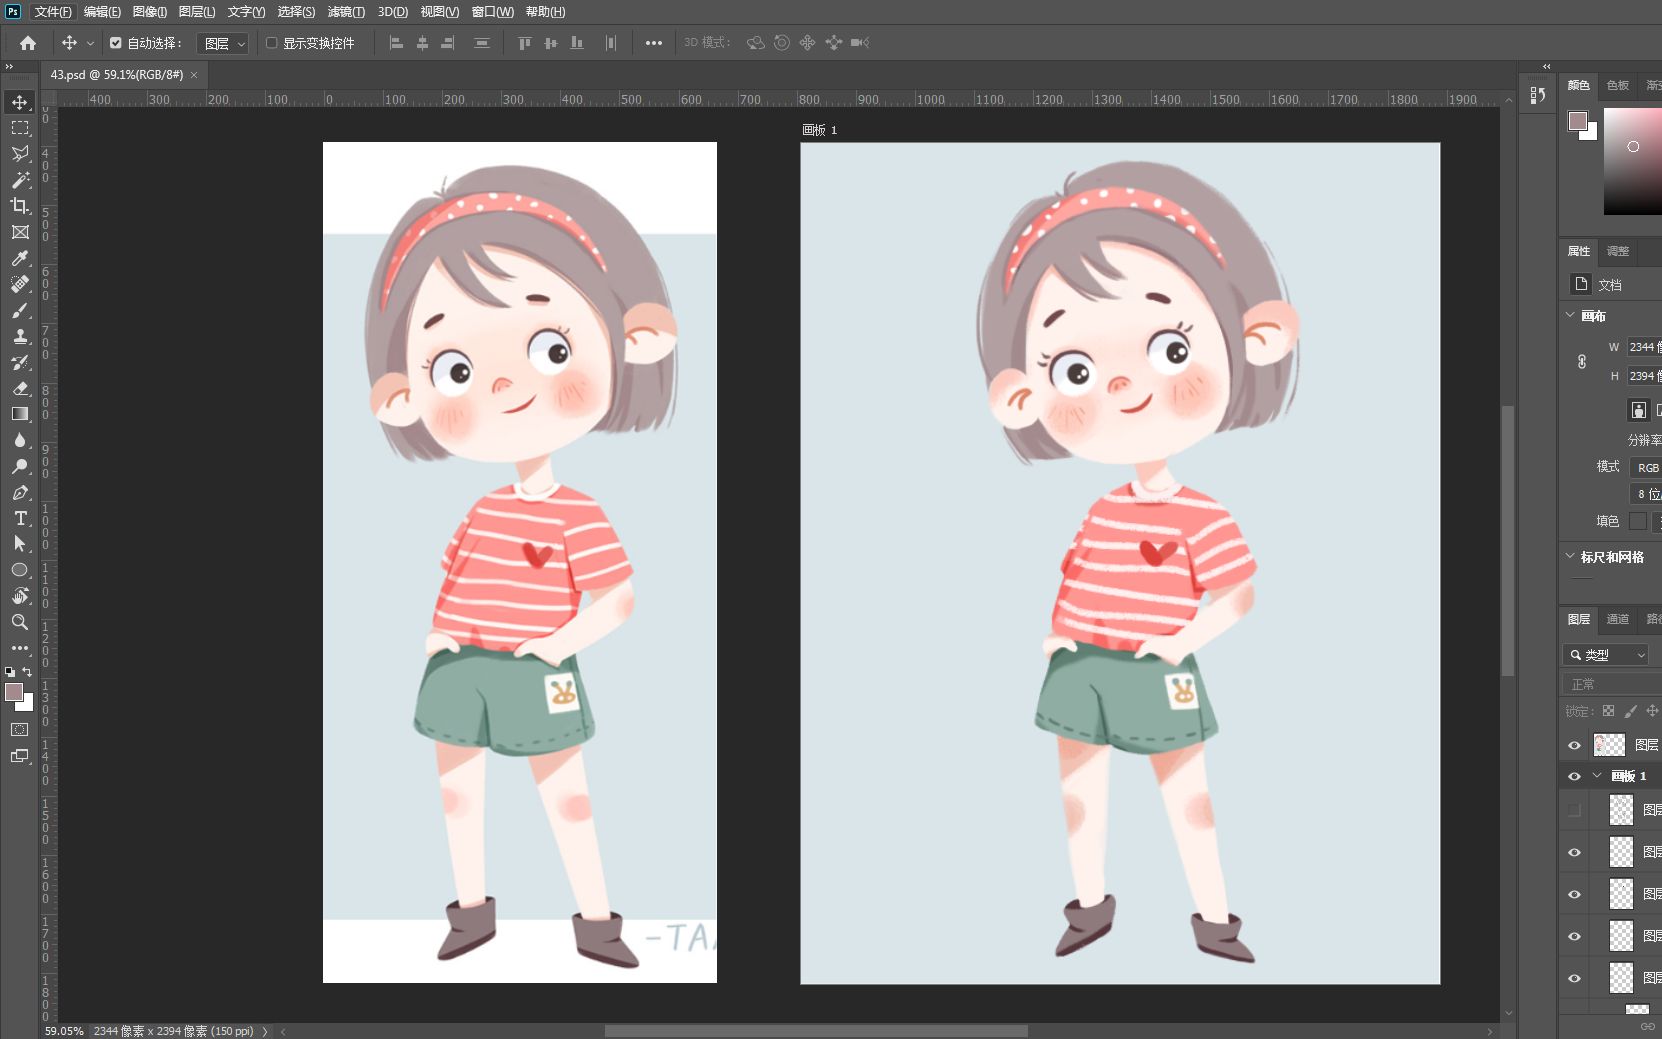Toggle eye of third layer in 画板 1
1662x1039 pixels.
click(x=1575, y=894)
